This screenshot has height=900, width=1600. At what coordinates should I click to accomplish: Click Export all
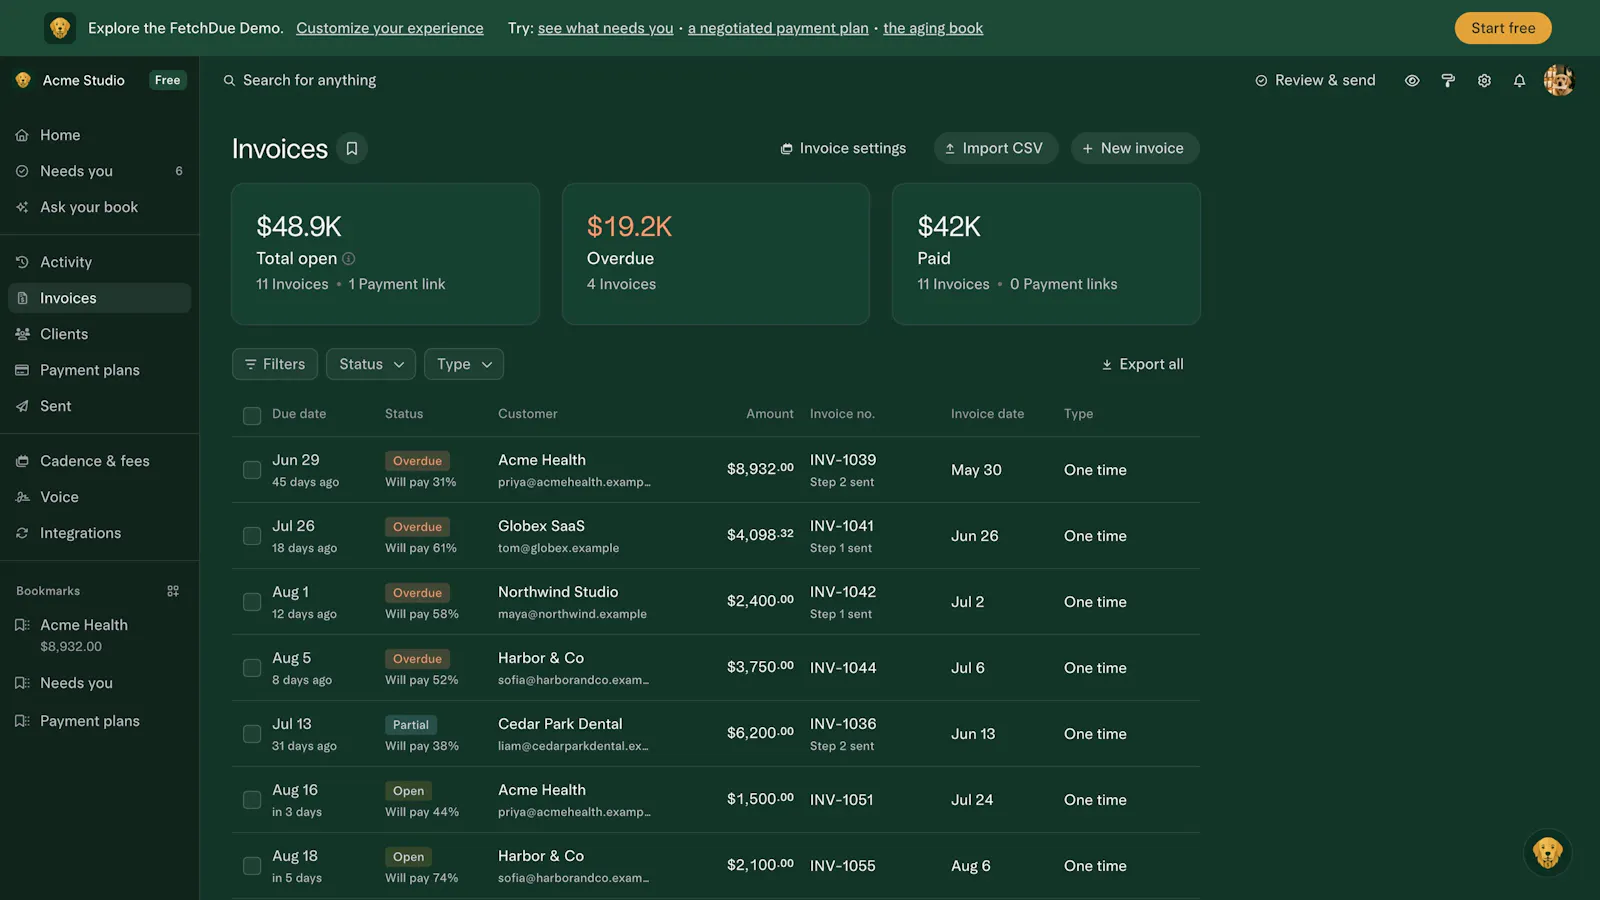coord(1142,364)
